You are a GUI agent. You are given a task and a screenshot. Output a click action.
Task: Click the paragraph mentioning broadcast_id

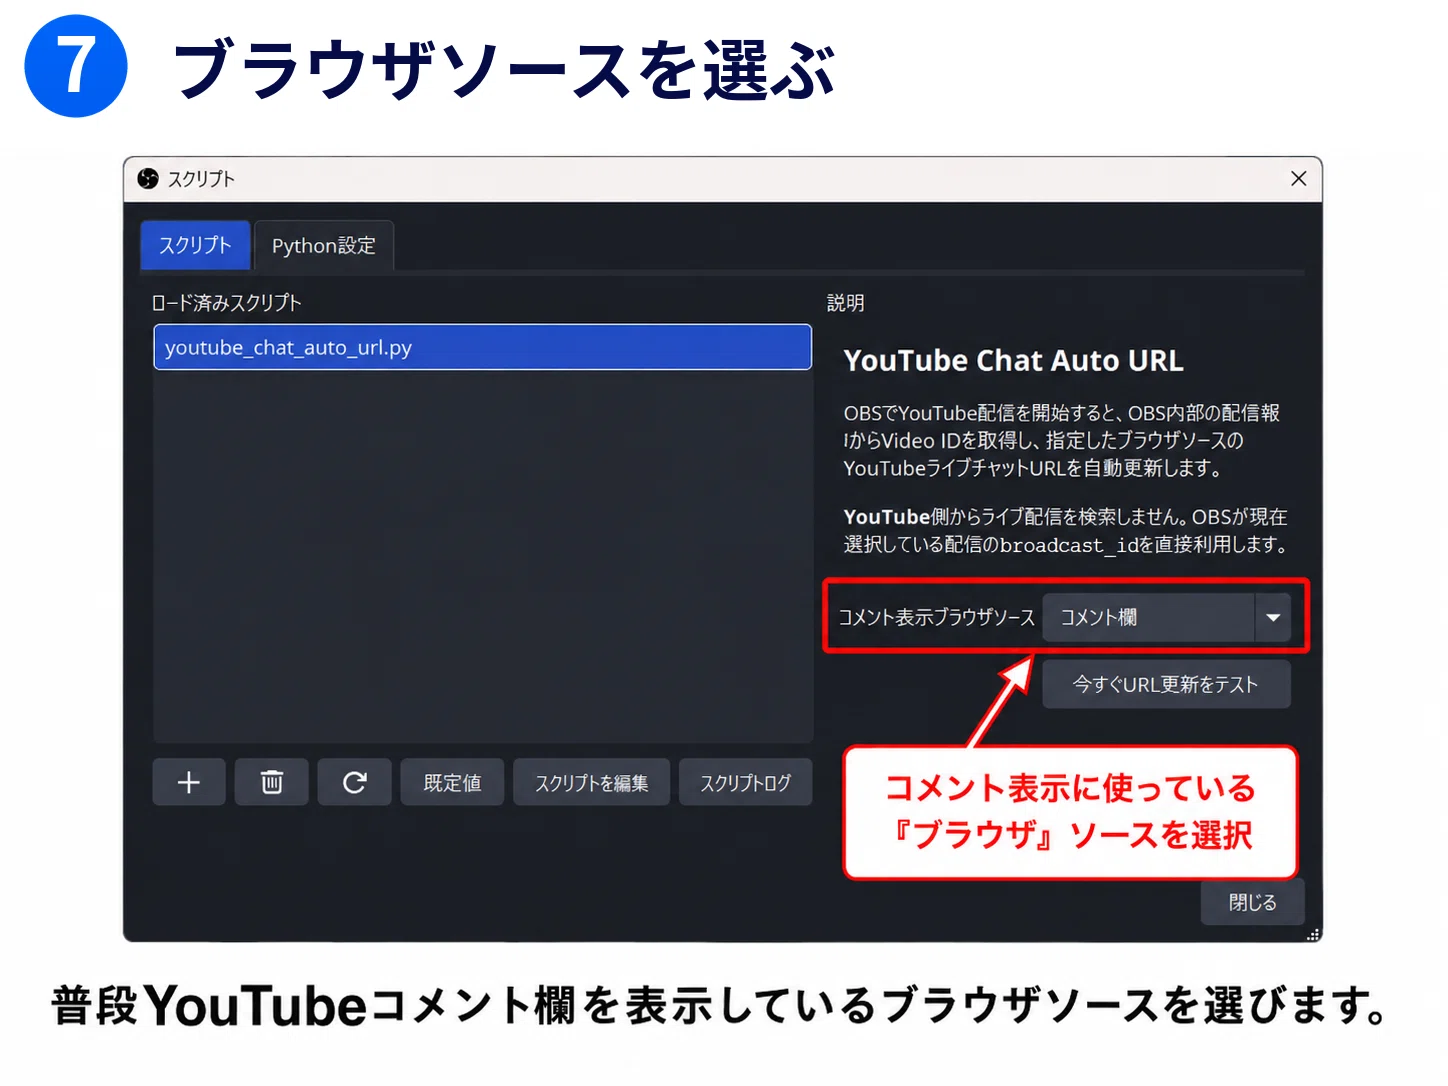pos(1065,530)
